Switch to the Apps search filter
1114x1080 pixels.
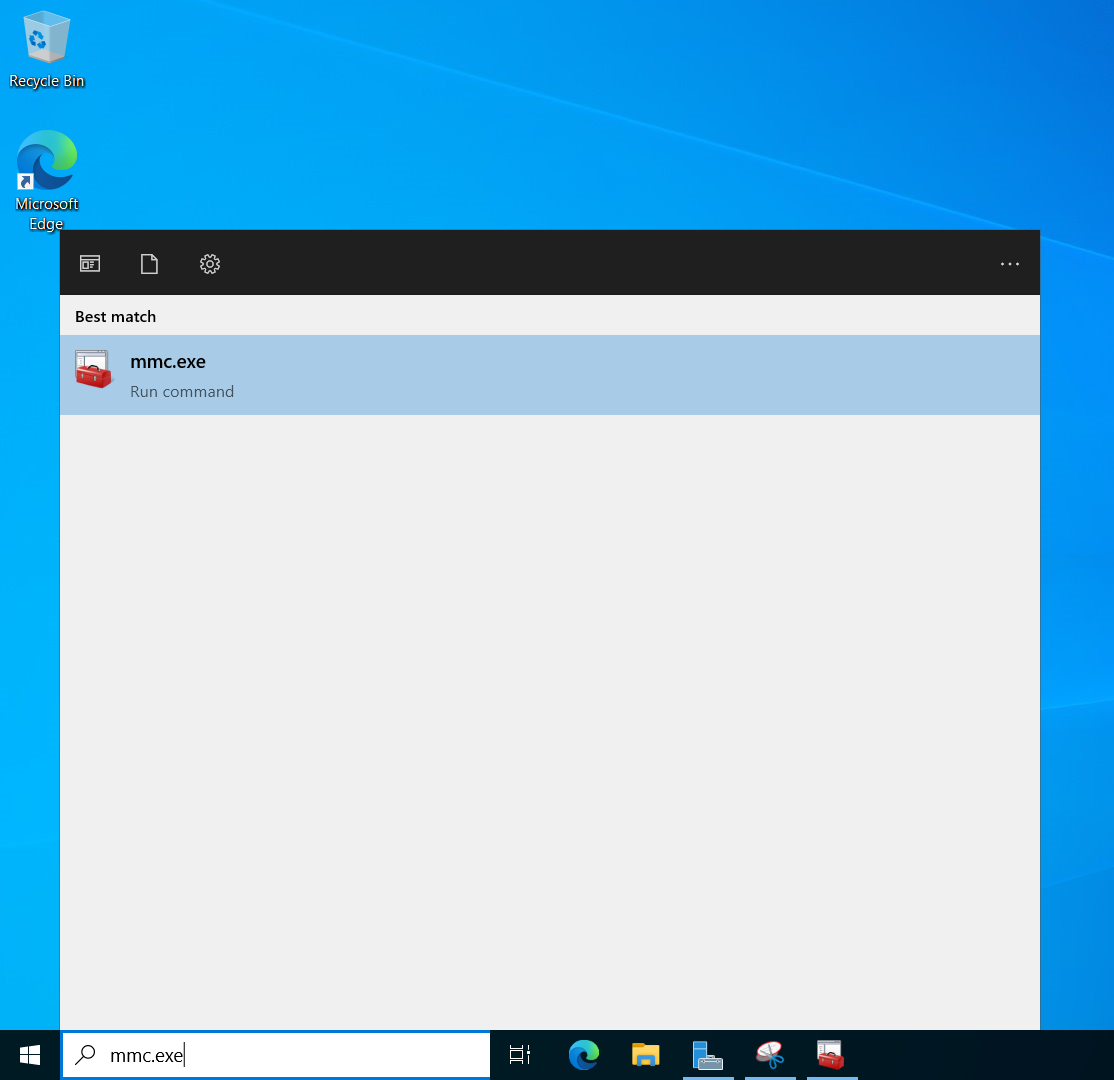click(89, 263)
